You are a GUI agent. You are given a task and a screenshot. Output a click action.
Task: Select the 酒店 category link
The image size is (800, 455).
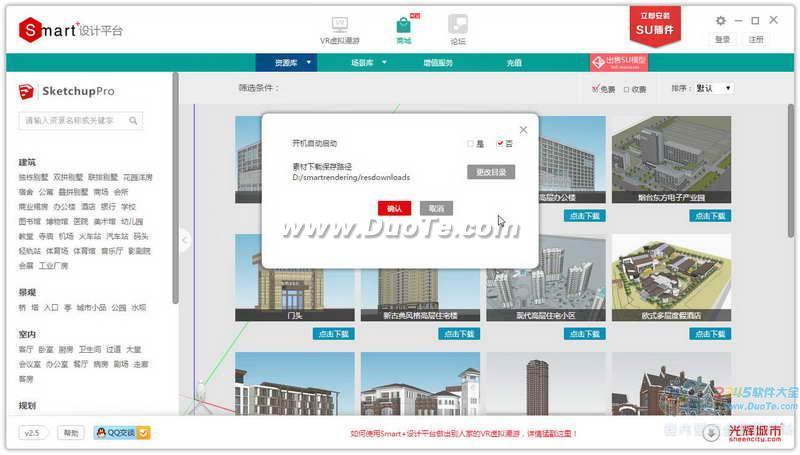tap(88, 207)
